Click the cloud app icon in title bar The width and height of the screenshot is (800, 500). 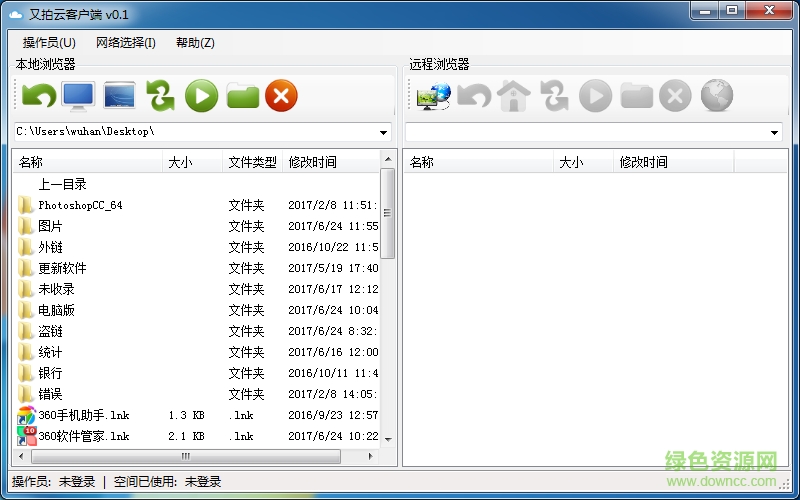click(16, 15)
